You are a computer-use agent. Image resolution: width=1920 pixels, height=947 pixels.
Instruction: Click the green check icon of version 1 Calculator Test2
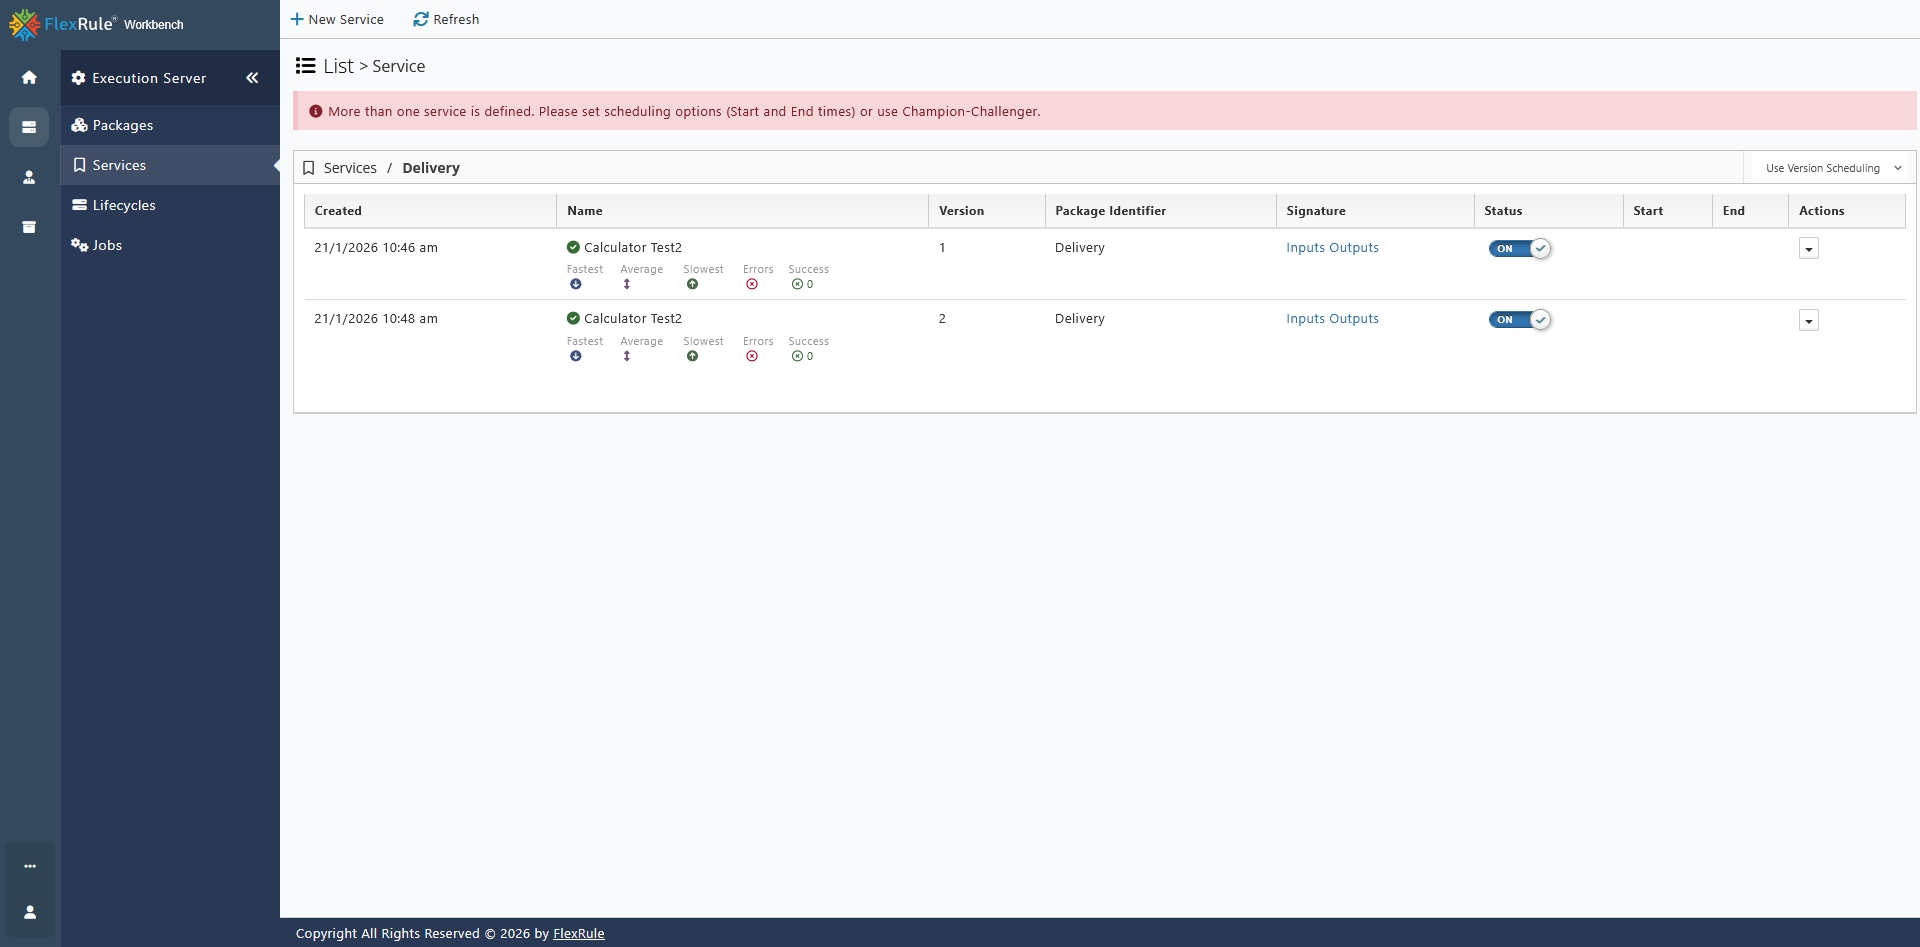[573, 247]
